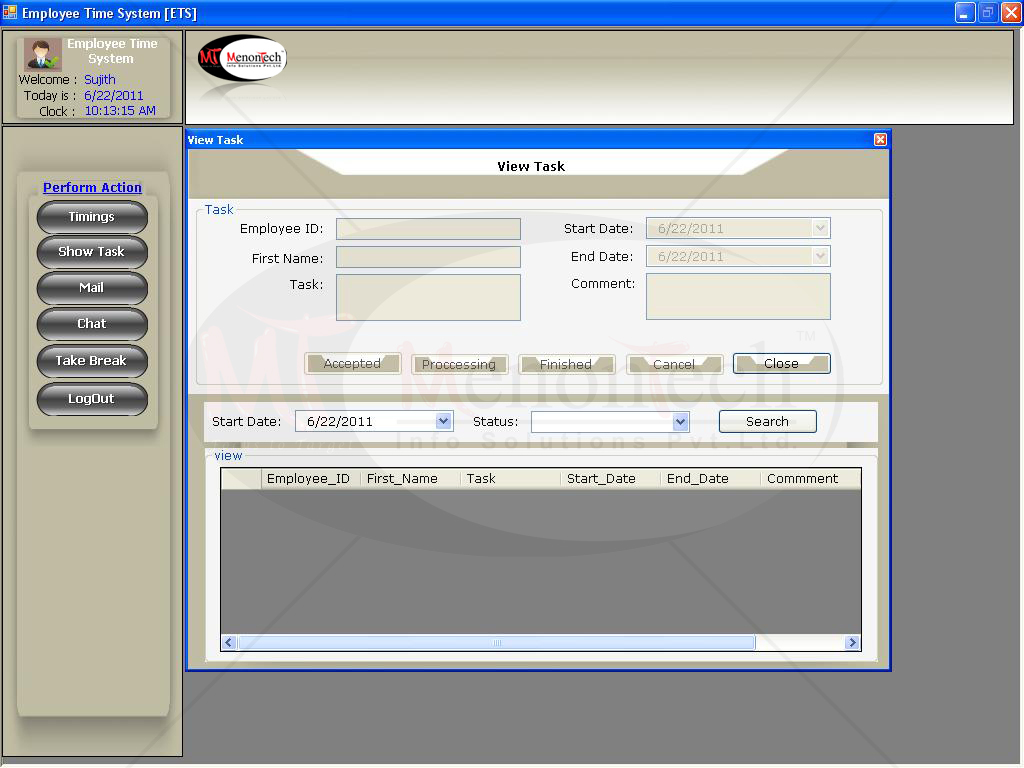Open the Timings action
Screen dimensions: 1024x768
[92, 217]
